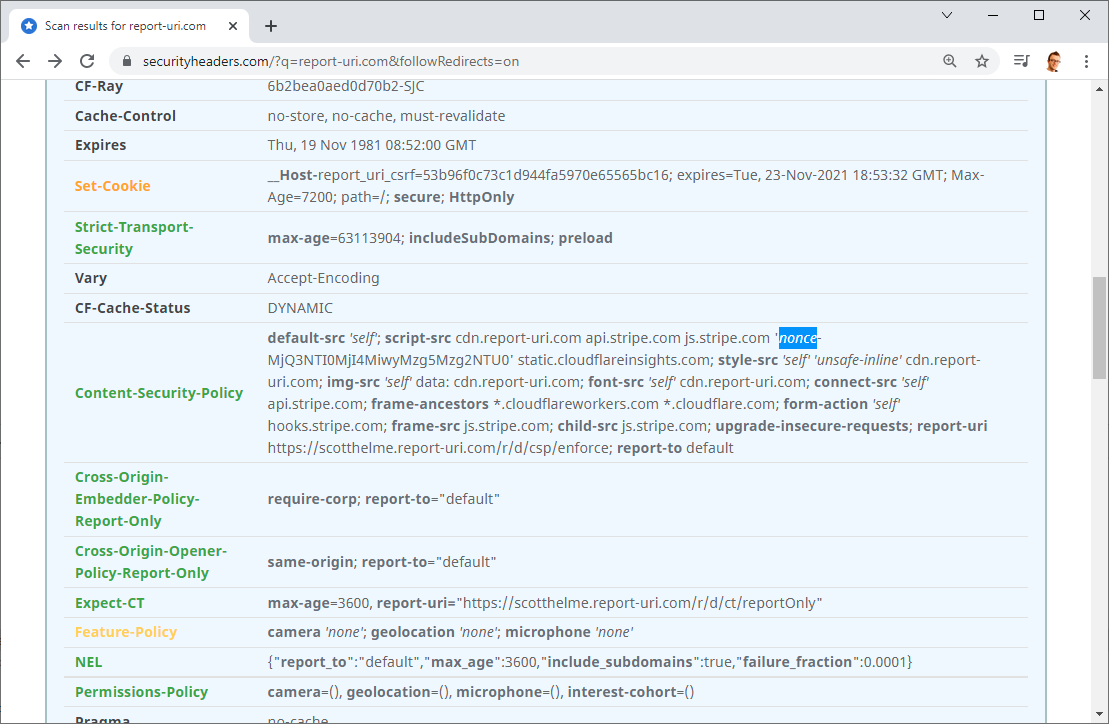Click 'Thu, 19 Nov 1981 08:52:00 GMT'
1109x724 pixels.
371,145
